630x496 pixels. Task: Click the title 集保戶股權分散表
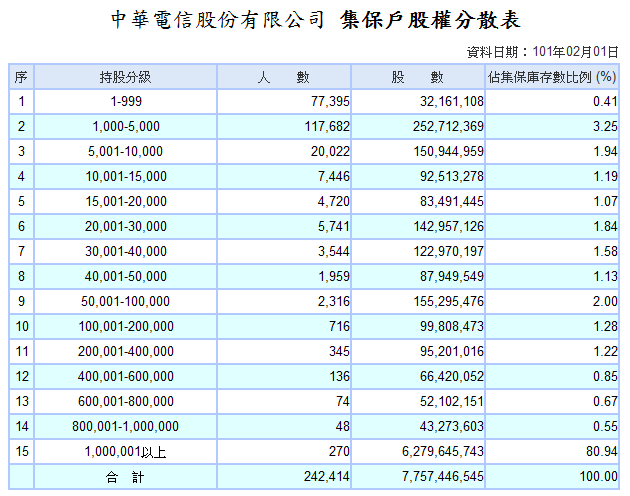pos(430,20)
